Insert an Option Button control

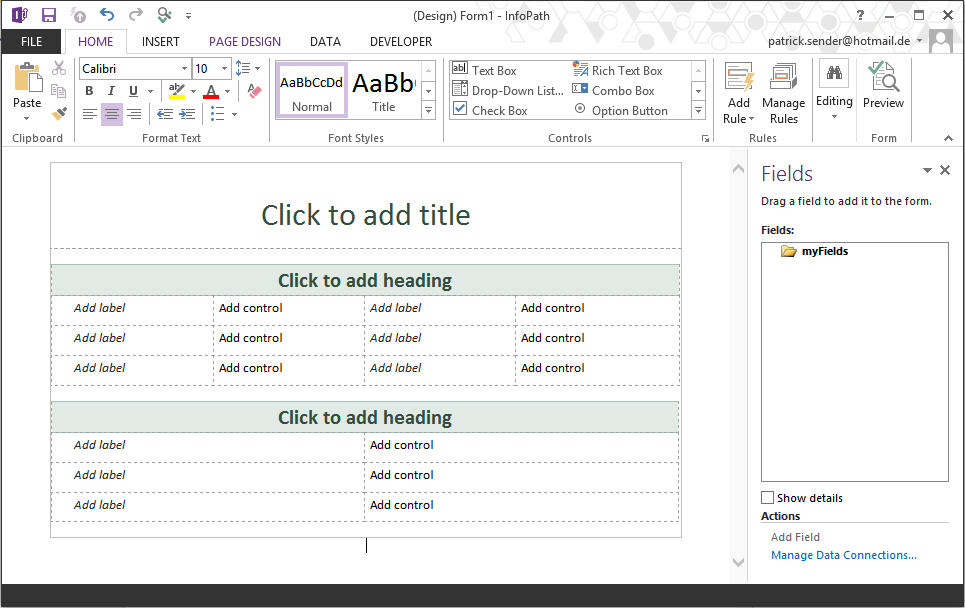click(621, 110)
